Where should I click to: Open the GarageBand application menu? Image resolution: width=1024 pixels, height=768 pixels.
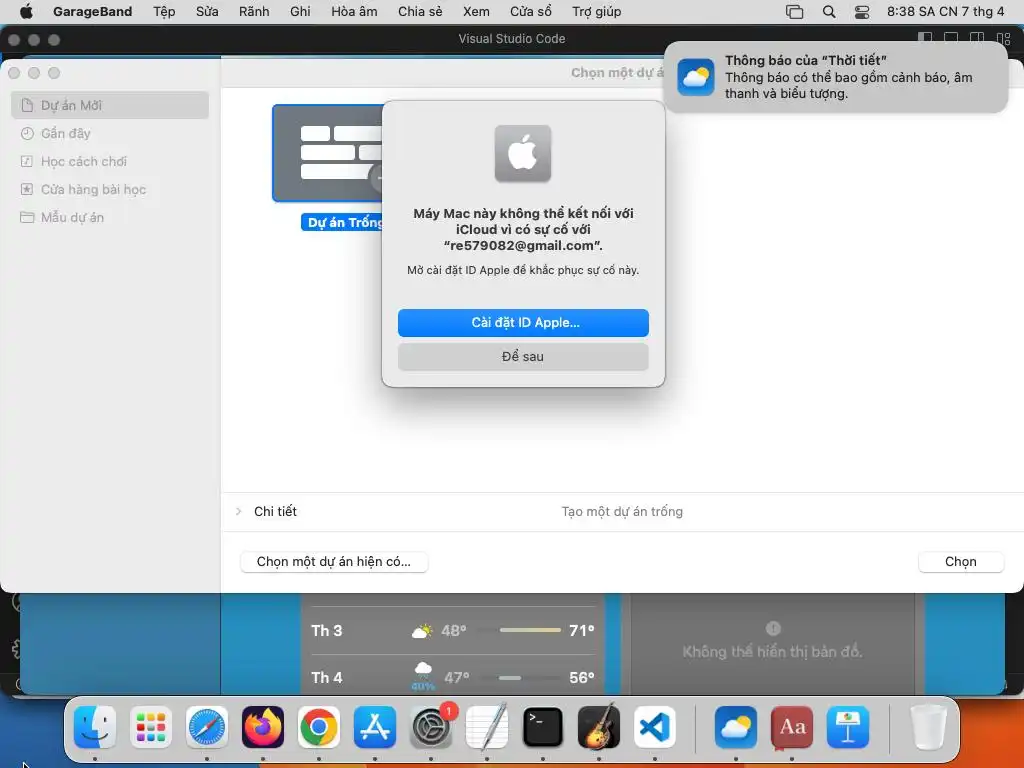pyautogui.click(x=92, y=11)
